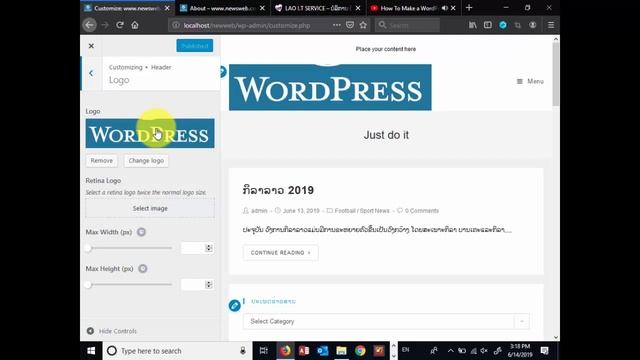Viewport: 640px width, 360px height.
Task: Click Hide Controls at the panel bottom
Action: [x=112, y=331]
